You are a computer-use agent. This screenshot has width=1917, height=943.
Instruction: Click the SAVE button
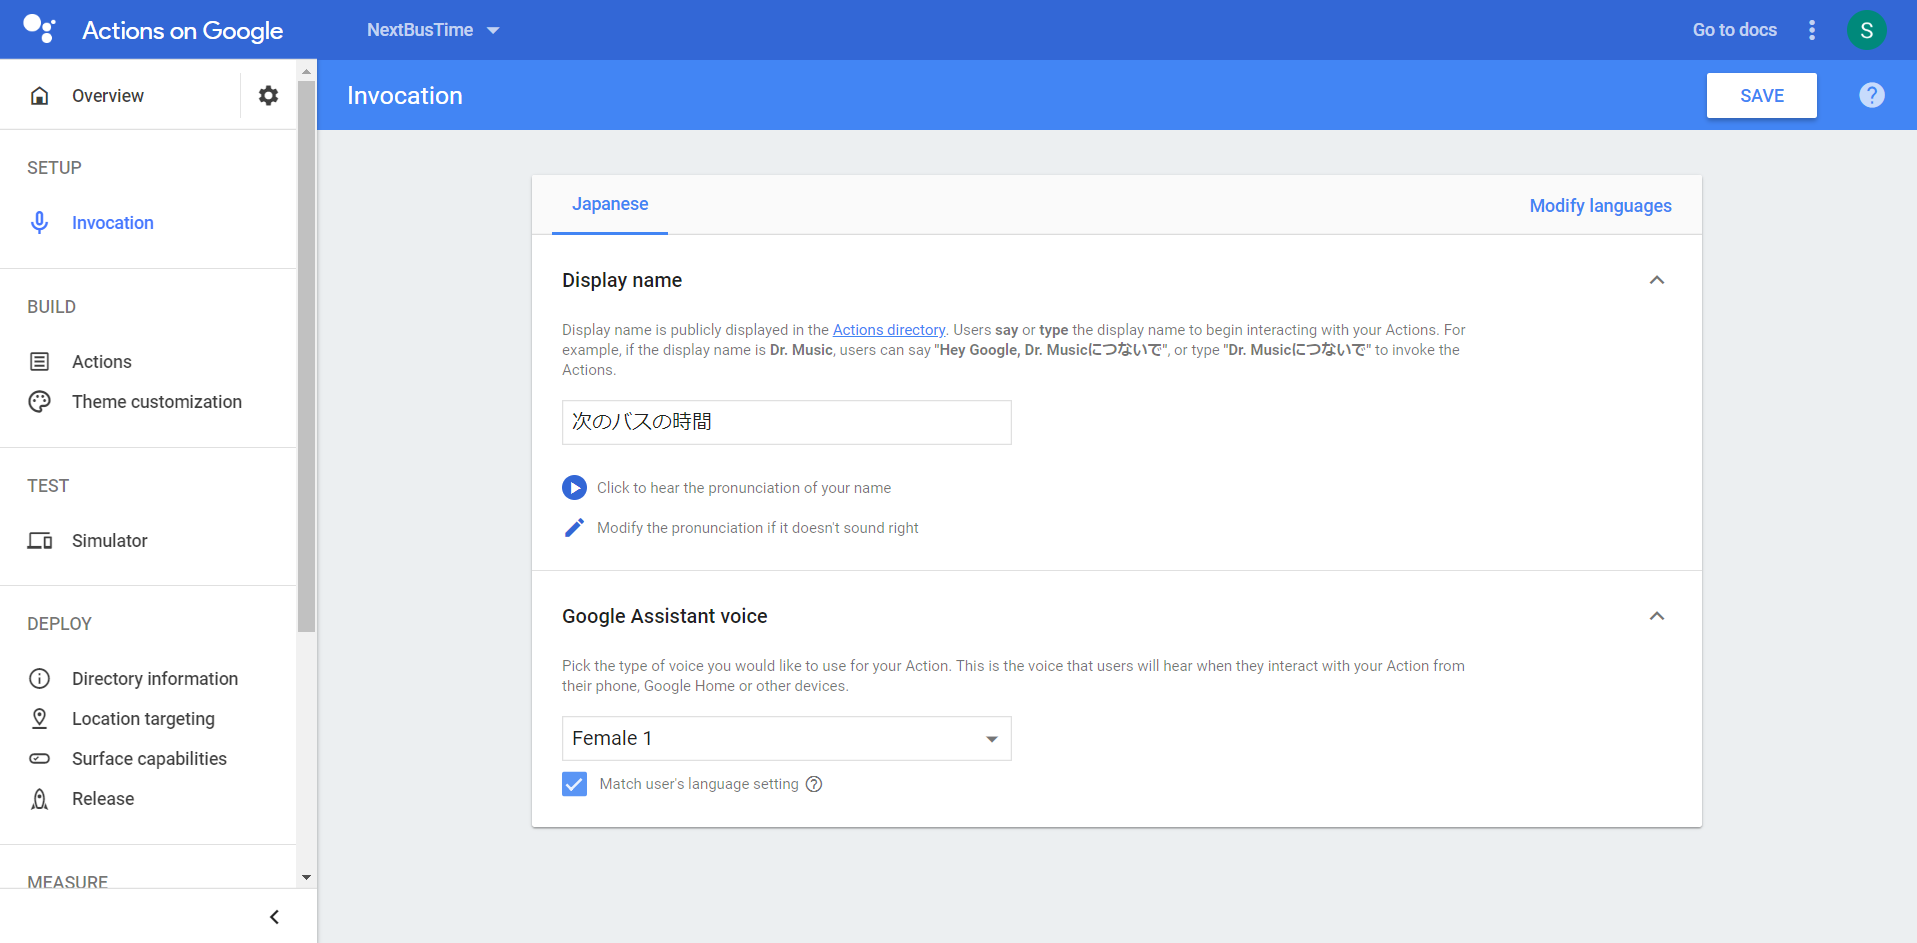(1762, 96)
